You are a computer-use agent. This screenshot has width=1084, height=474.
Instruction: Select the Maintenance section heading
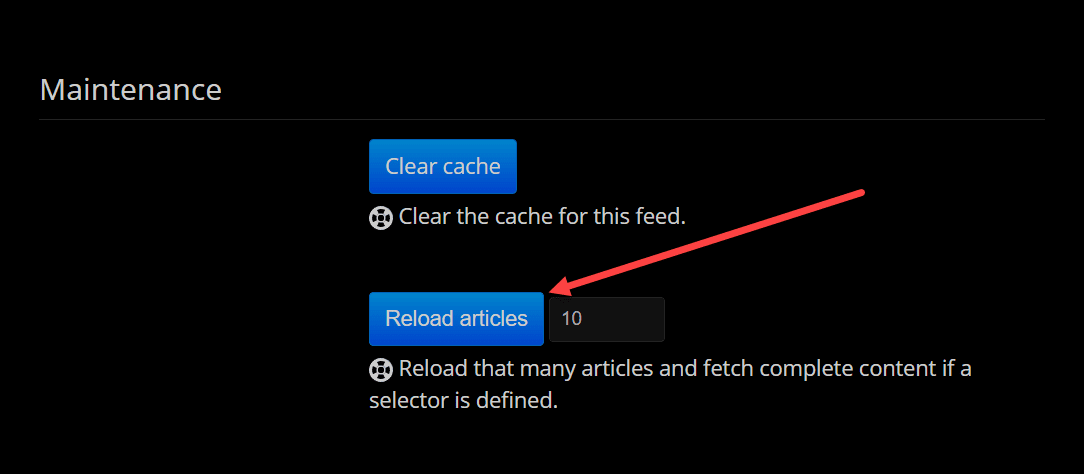tap(130, 89)
